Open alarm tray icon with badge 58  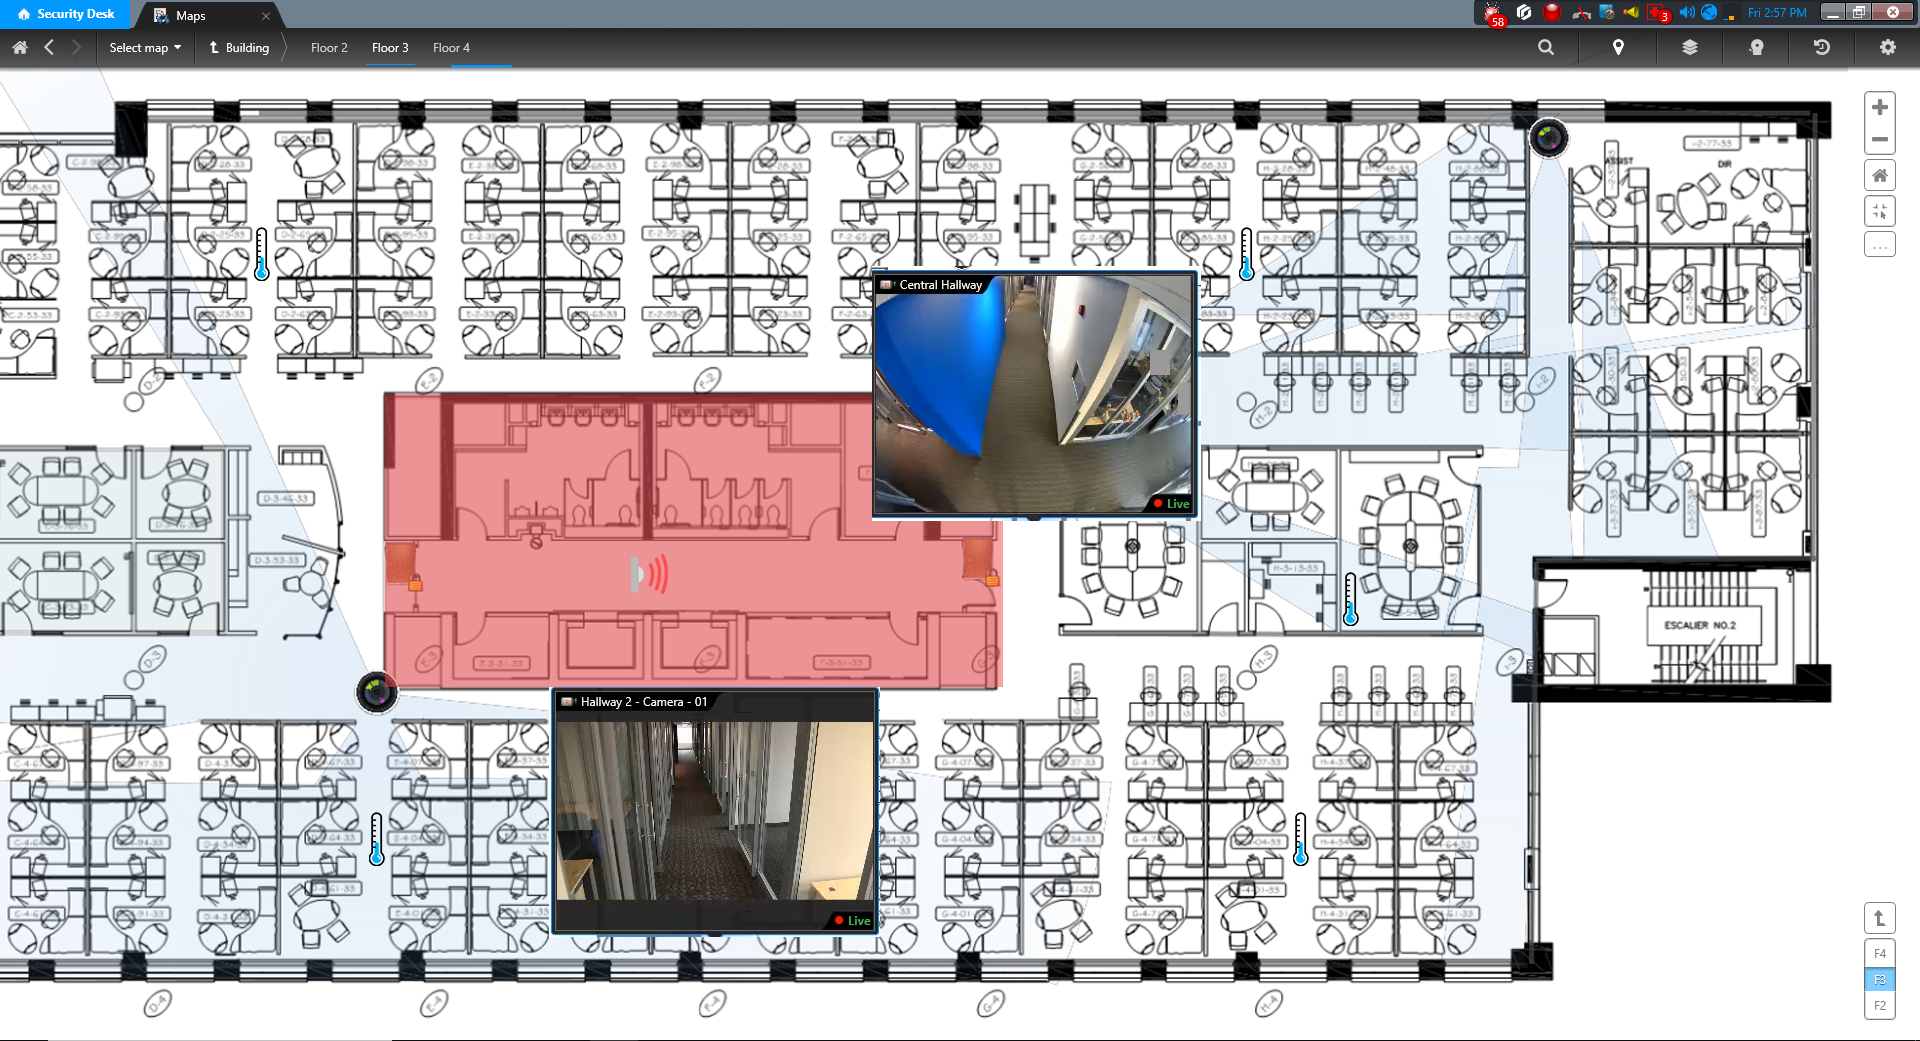pyautogui.click(x=1494, y=14)
